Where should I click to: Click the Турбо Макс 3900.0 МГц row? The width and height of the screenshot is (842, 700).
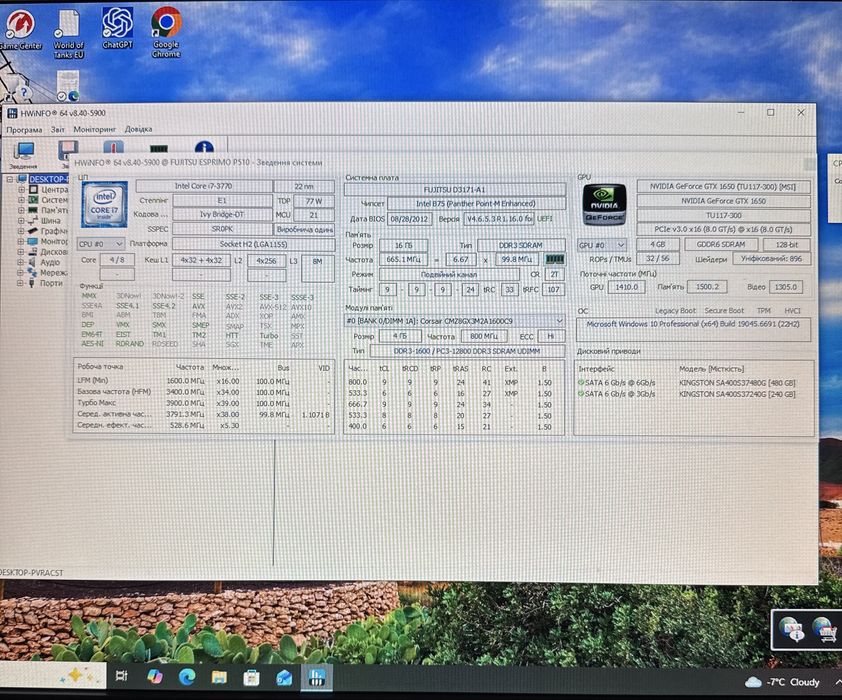coord(203,403)
